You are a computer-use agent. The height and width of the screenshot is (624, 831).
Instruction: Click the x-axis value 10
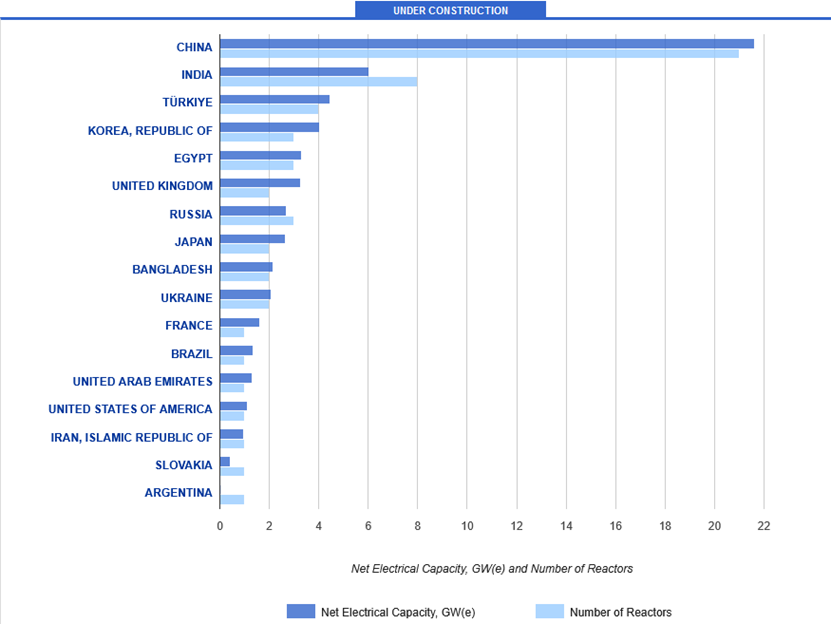point(467,525)
